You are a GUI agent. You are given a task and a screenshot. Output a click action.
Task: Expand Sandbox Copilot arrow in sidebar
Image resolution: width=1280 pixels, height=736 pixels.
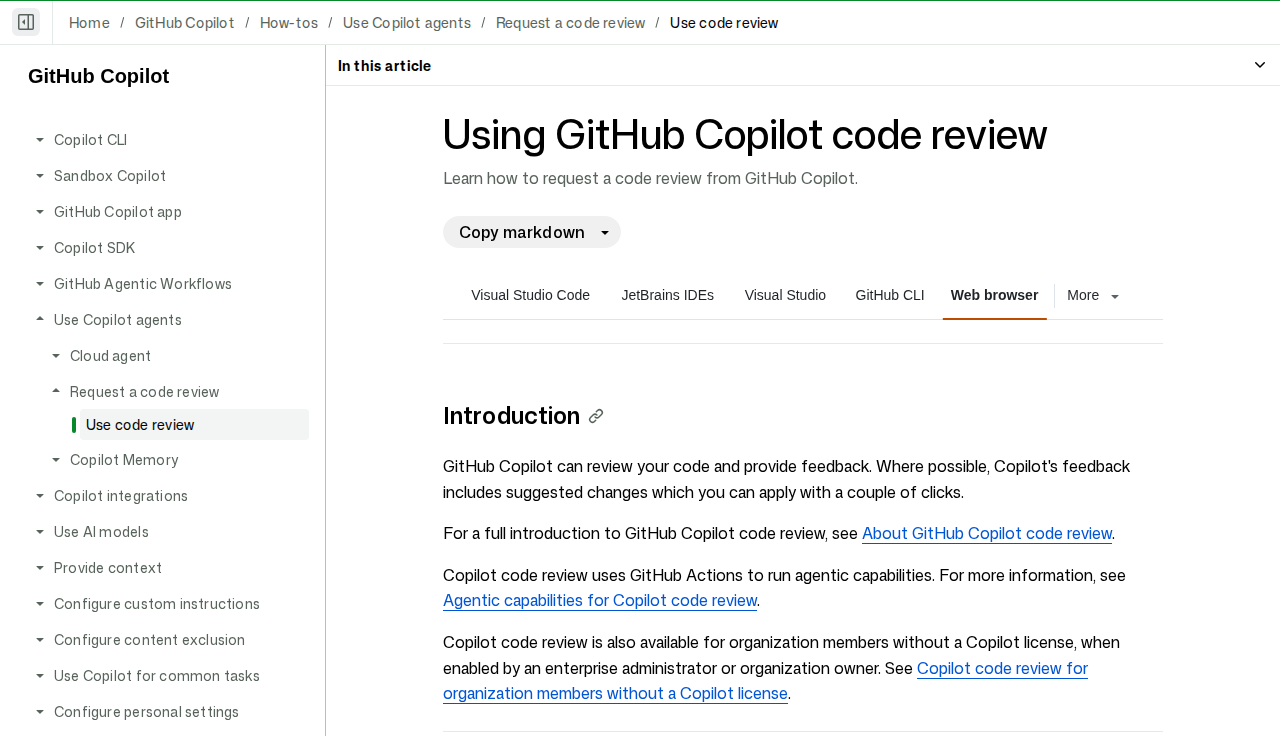(40, 176)
